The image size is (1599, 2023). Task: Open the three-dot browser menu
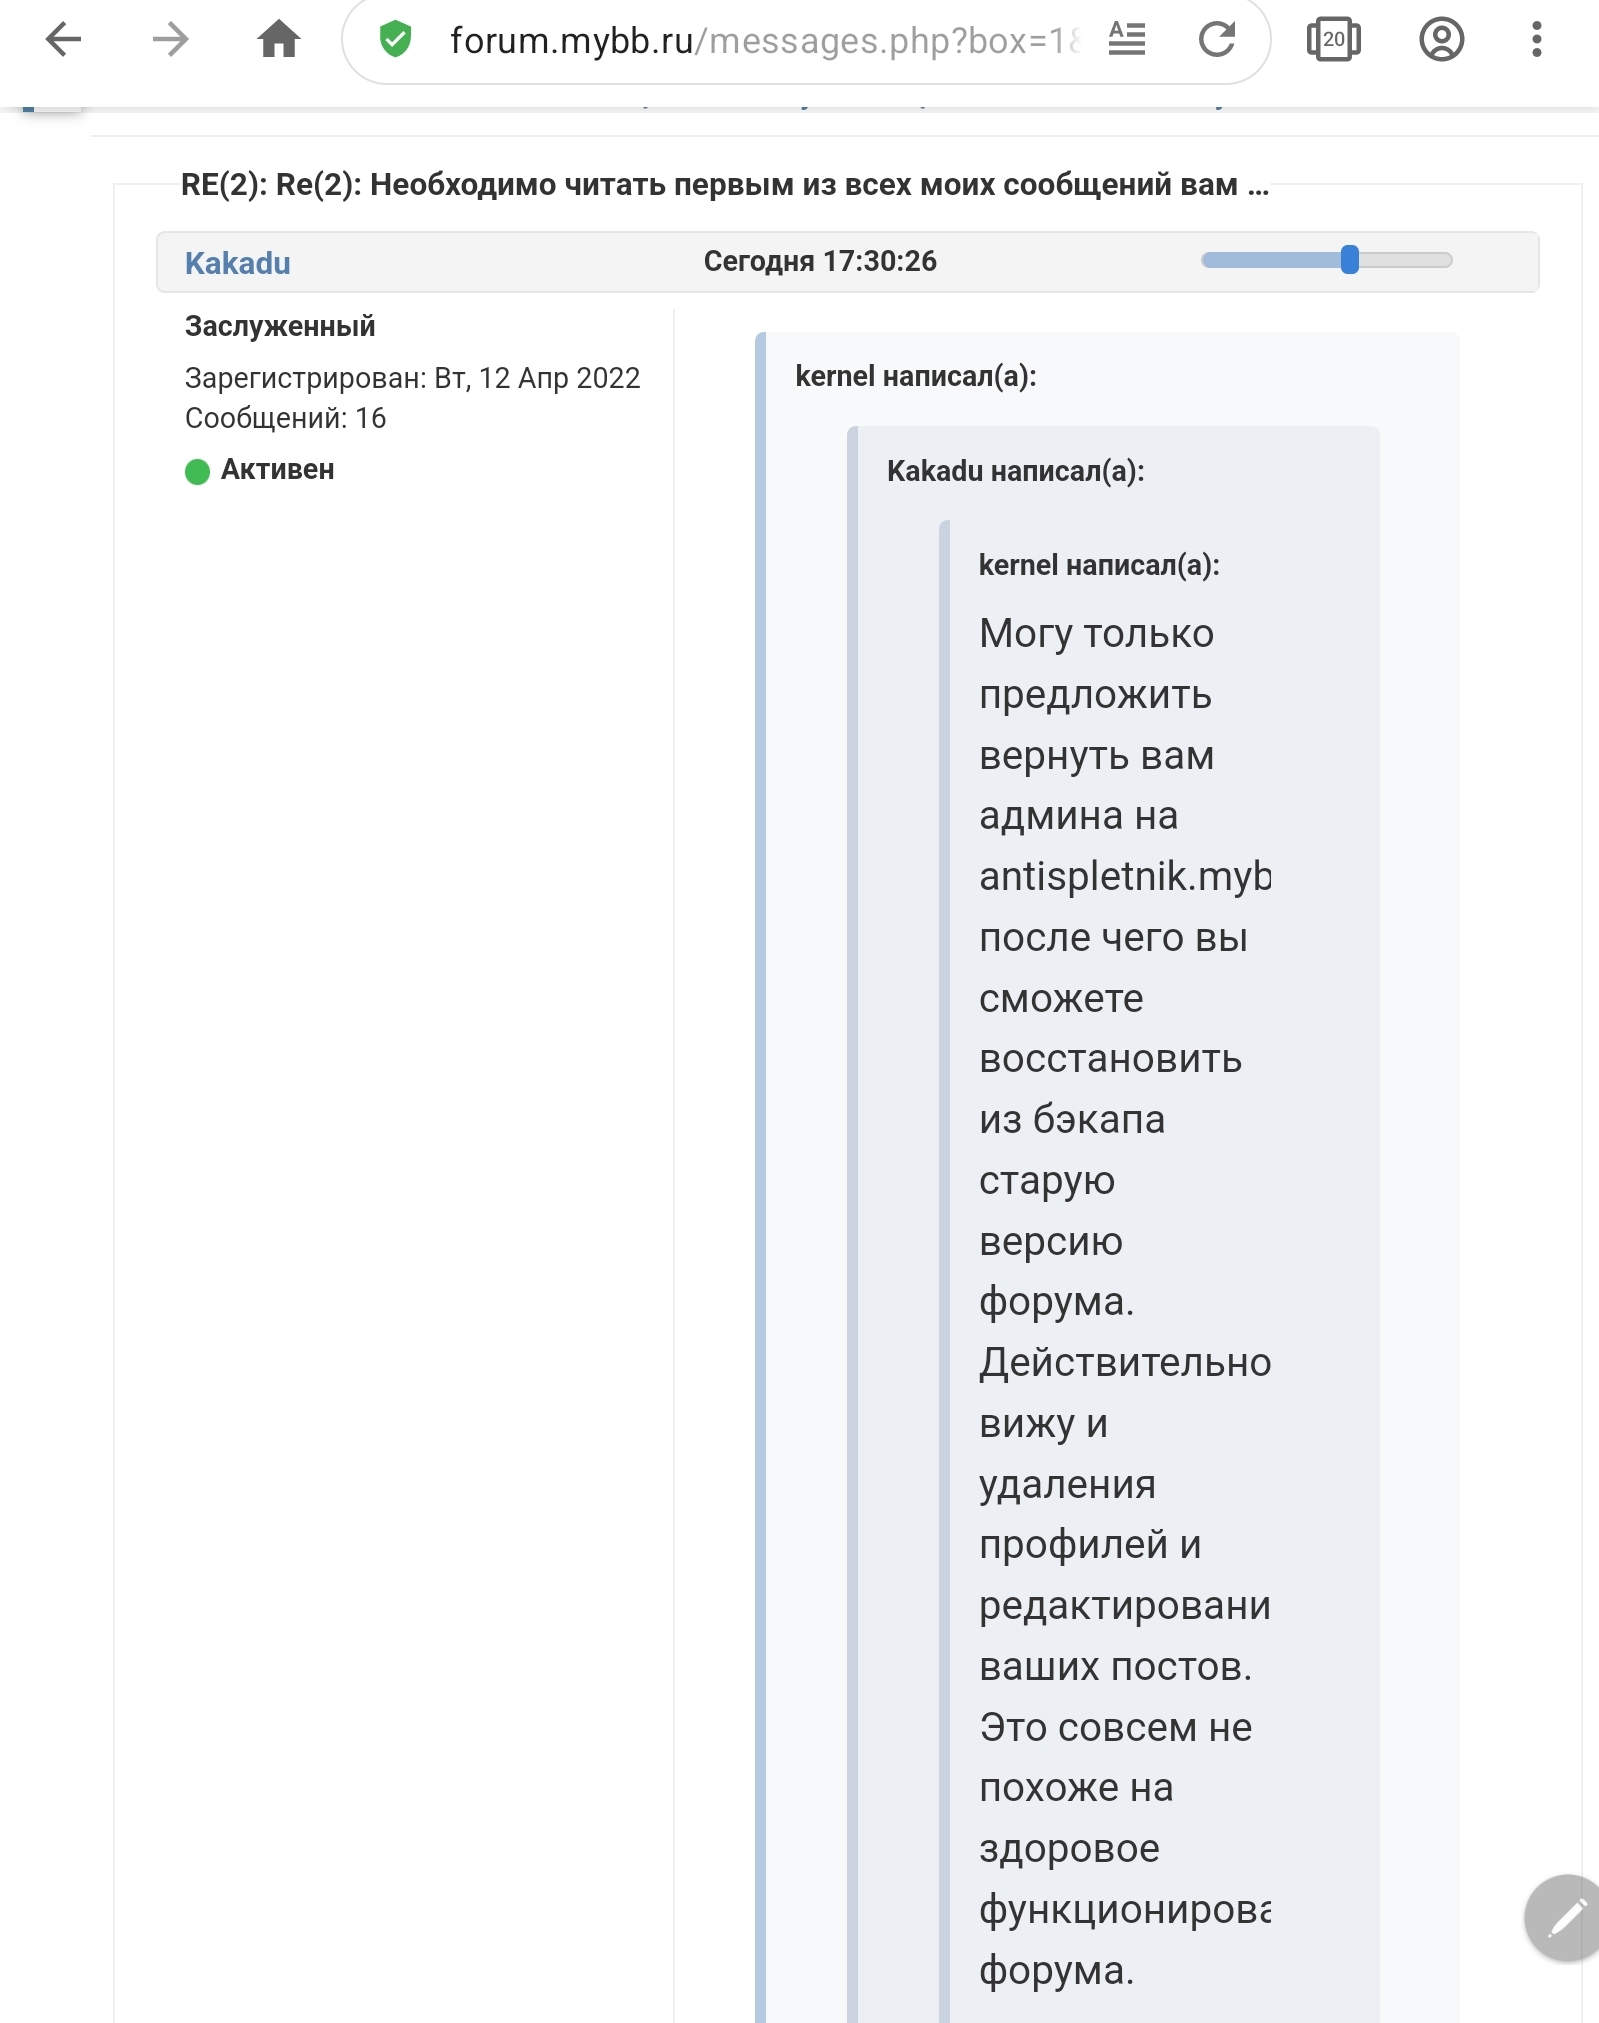point(1537,40)
